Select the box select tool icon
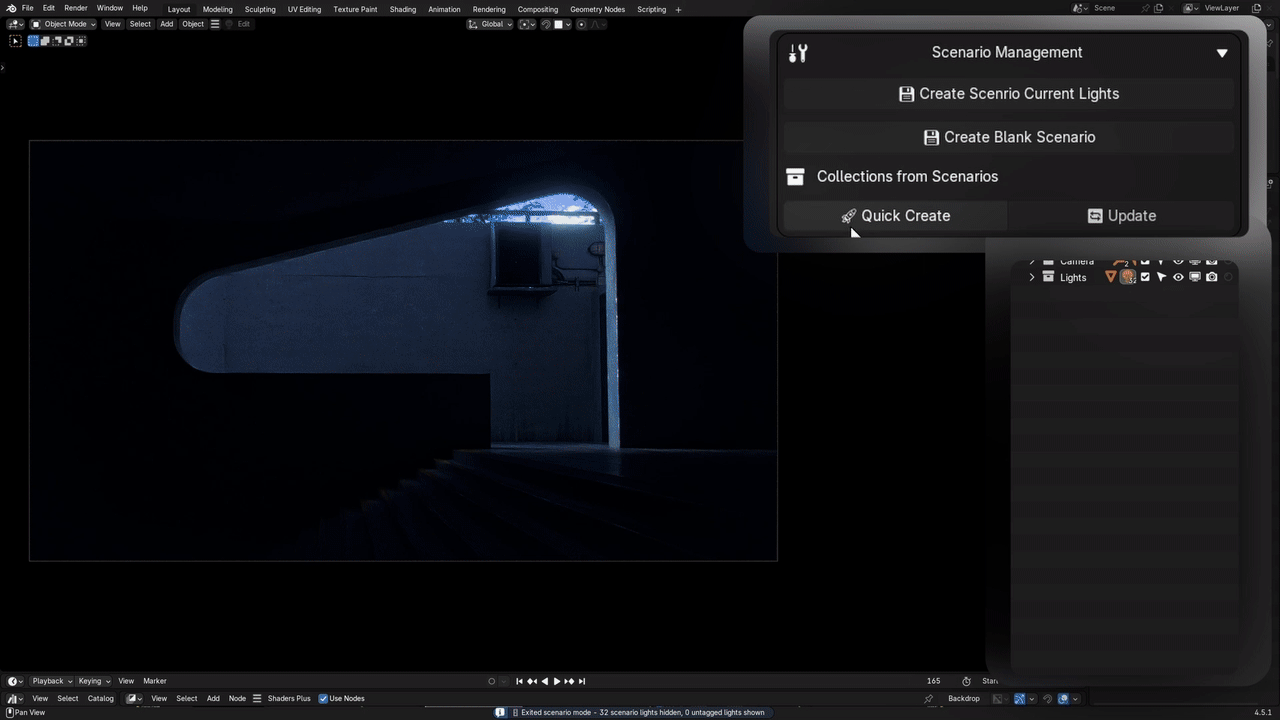This screenshot has height=720, width=1280. click(x=15, y=41)
